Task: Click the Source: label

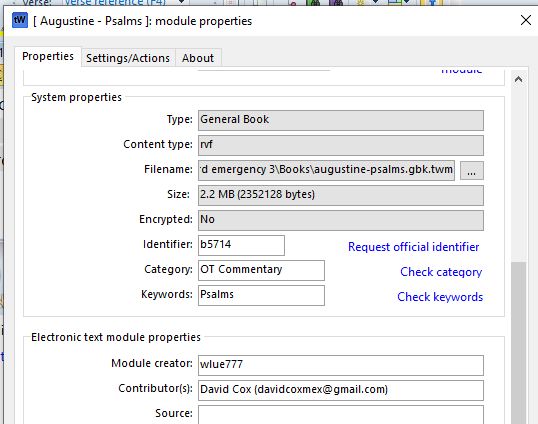Action: pyautogui.click(x=174, y=413)
